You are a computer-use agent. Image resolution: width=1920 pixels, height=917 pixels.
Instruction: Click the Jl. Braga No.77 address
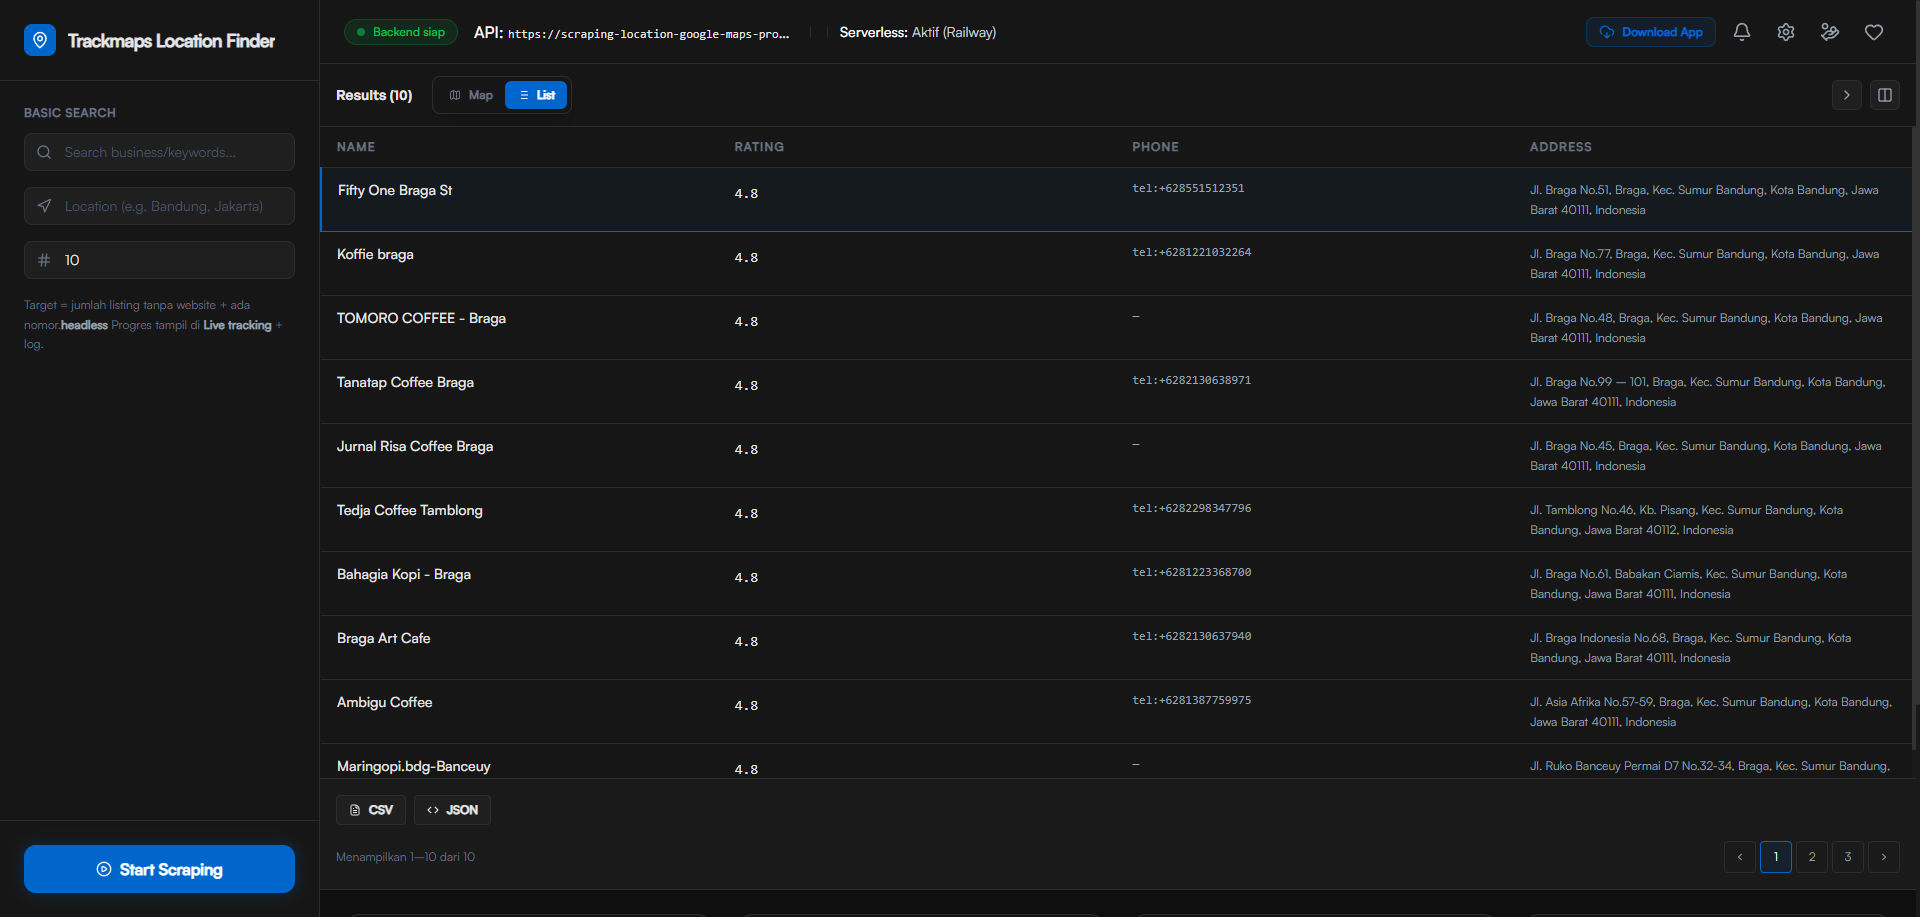(1704, 264)
